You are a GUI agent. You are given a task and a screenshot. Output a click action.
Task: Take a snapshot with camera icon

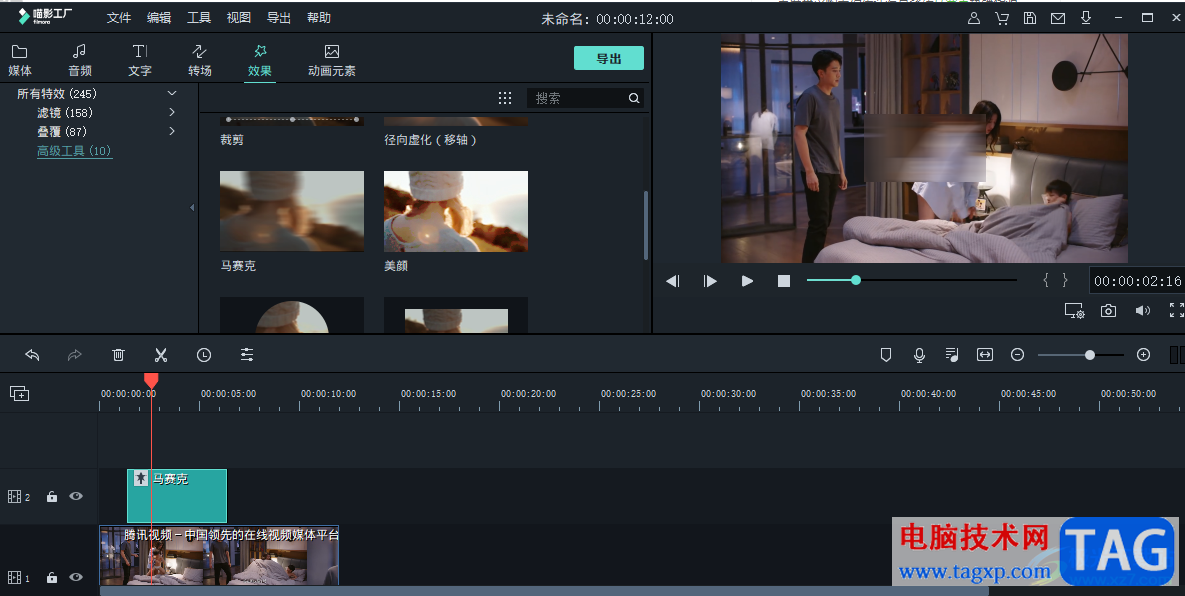point(1108,310)
